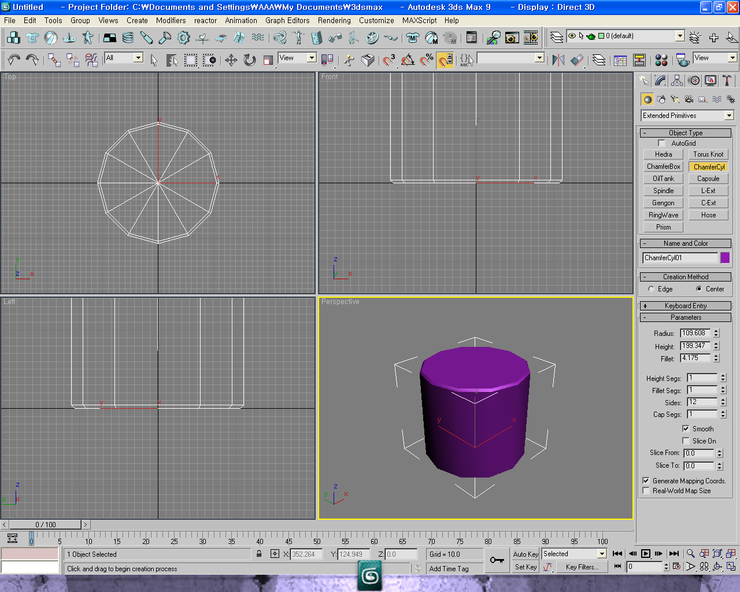
Task: Click the Torus Knot object button
Action: (708, 154)
